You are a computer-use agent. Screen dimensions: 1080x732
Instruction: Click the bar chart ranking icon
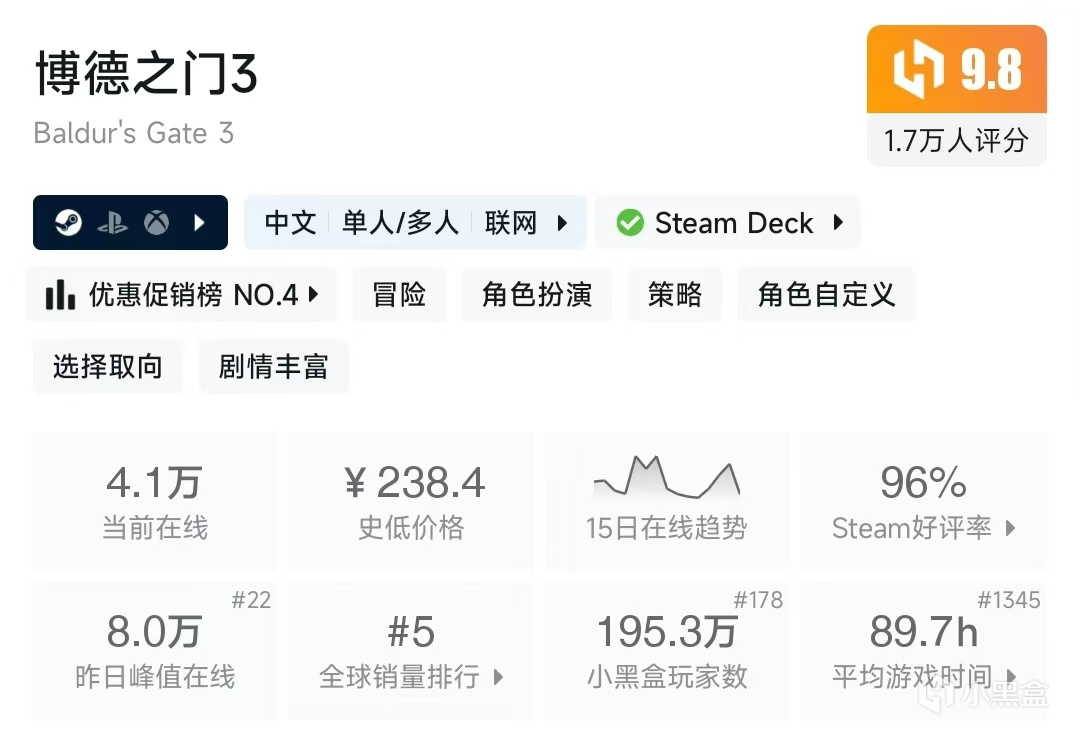61,295
